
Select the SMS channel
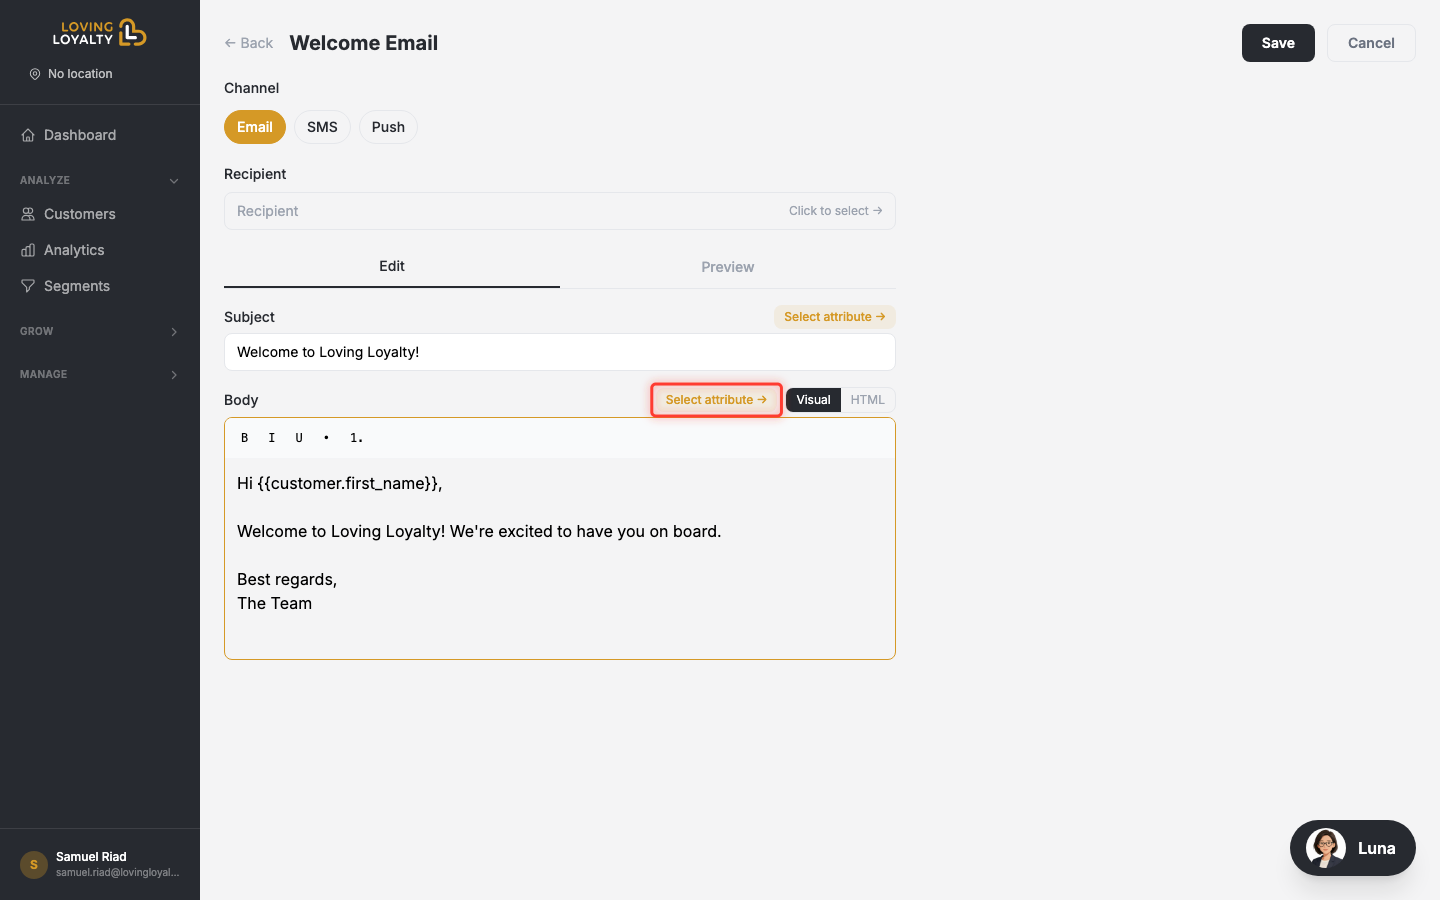(x=322, y=127)
